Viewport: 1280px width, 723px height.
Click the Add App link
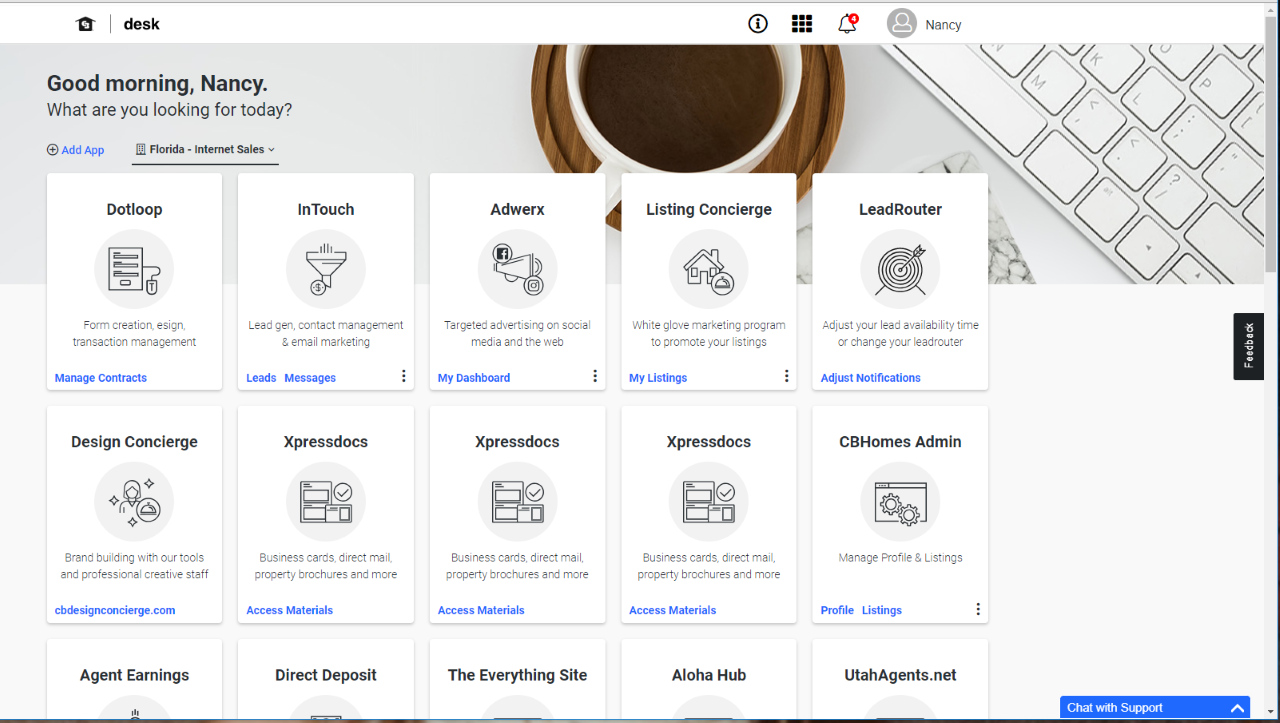76,150
